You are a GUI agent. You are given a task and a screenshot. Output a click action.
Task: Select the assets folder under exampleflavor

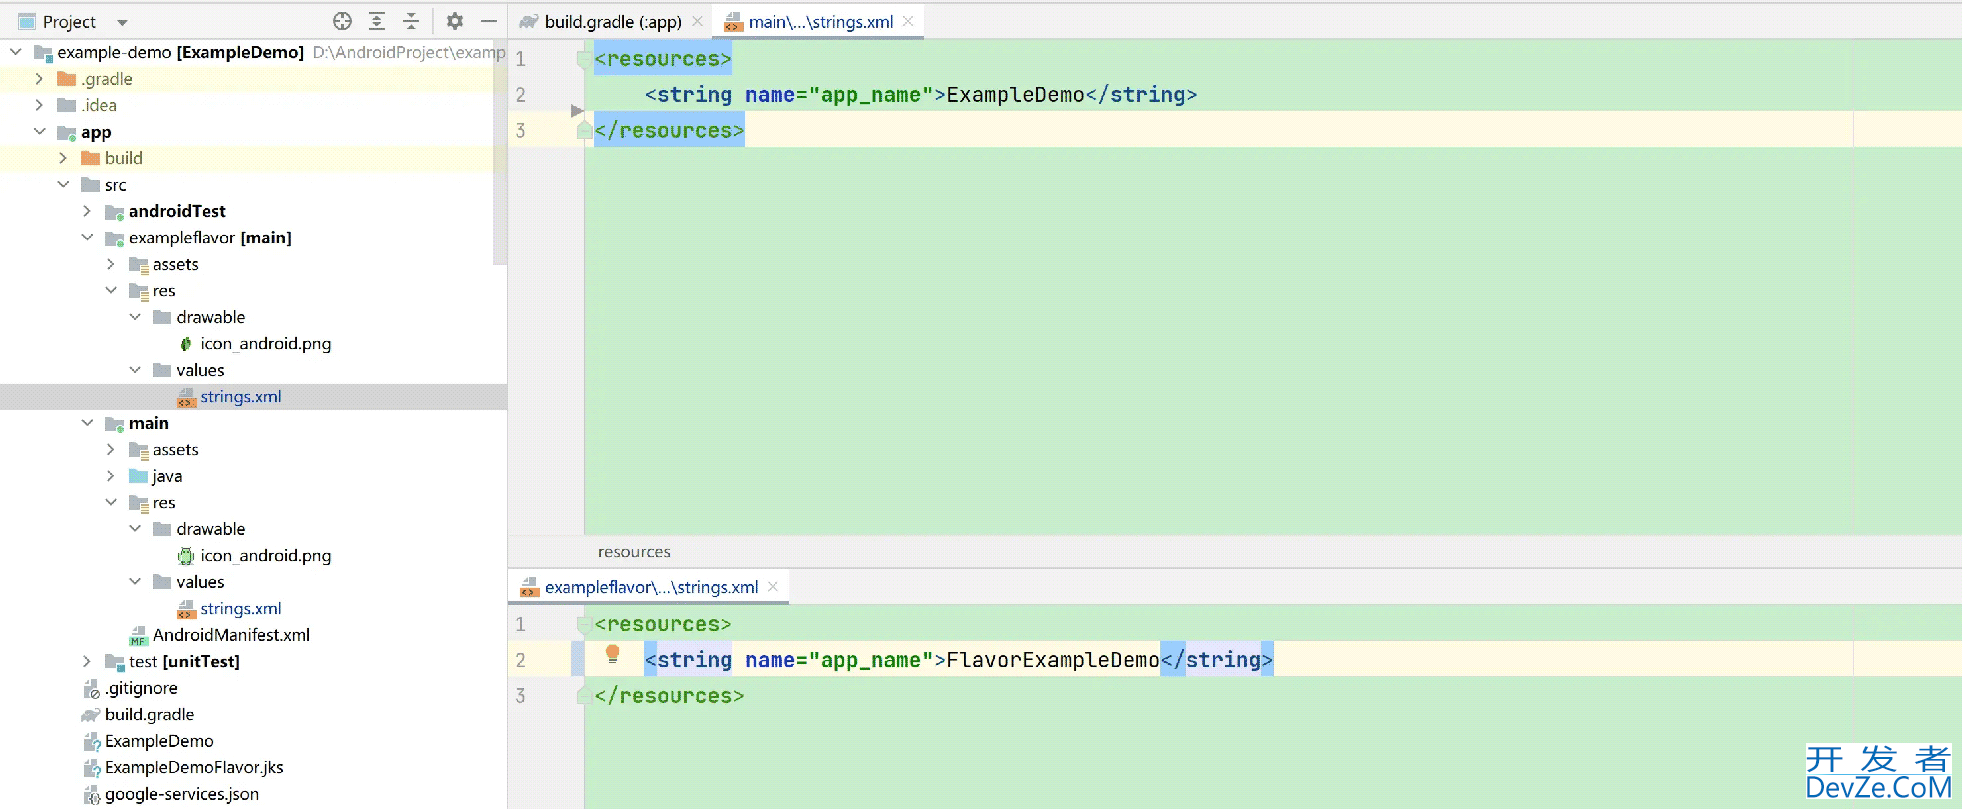click(x=176, y=264)
